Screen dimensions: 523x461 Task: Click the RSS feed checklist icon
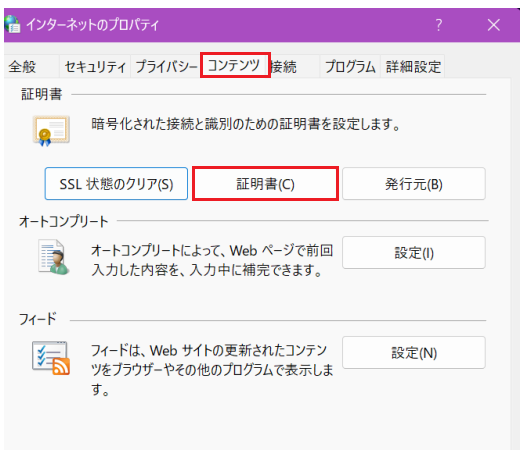point(51,358)
